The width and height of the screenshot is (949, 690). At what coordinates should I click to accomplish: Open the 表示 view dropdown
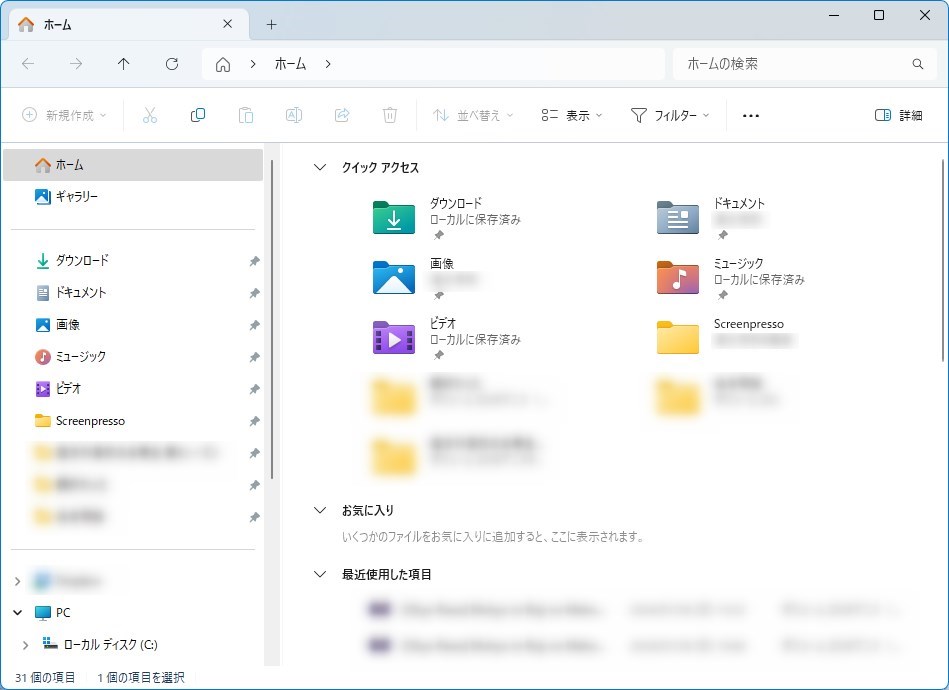[572, 115]
